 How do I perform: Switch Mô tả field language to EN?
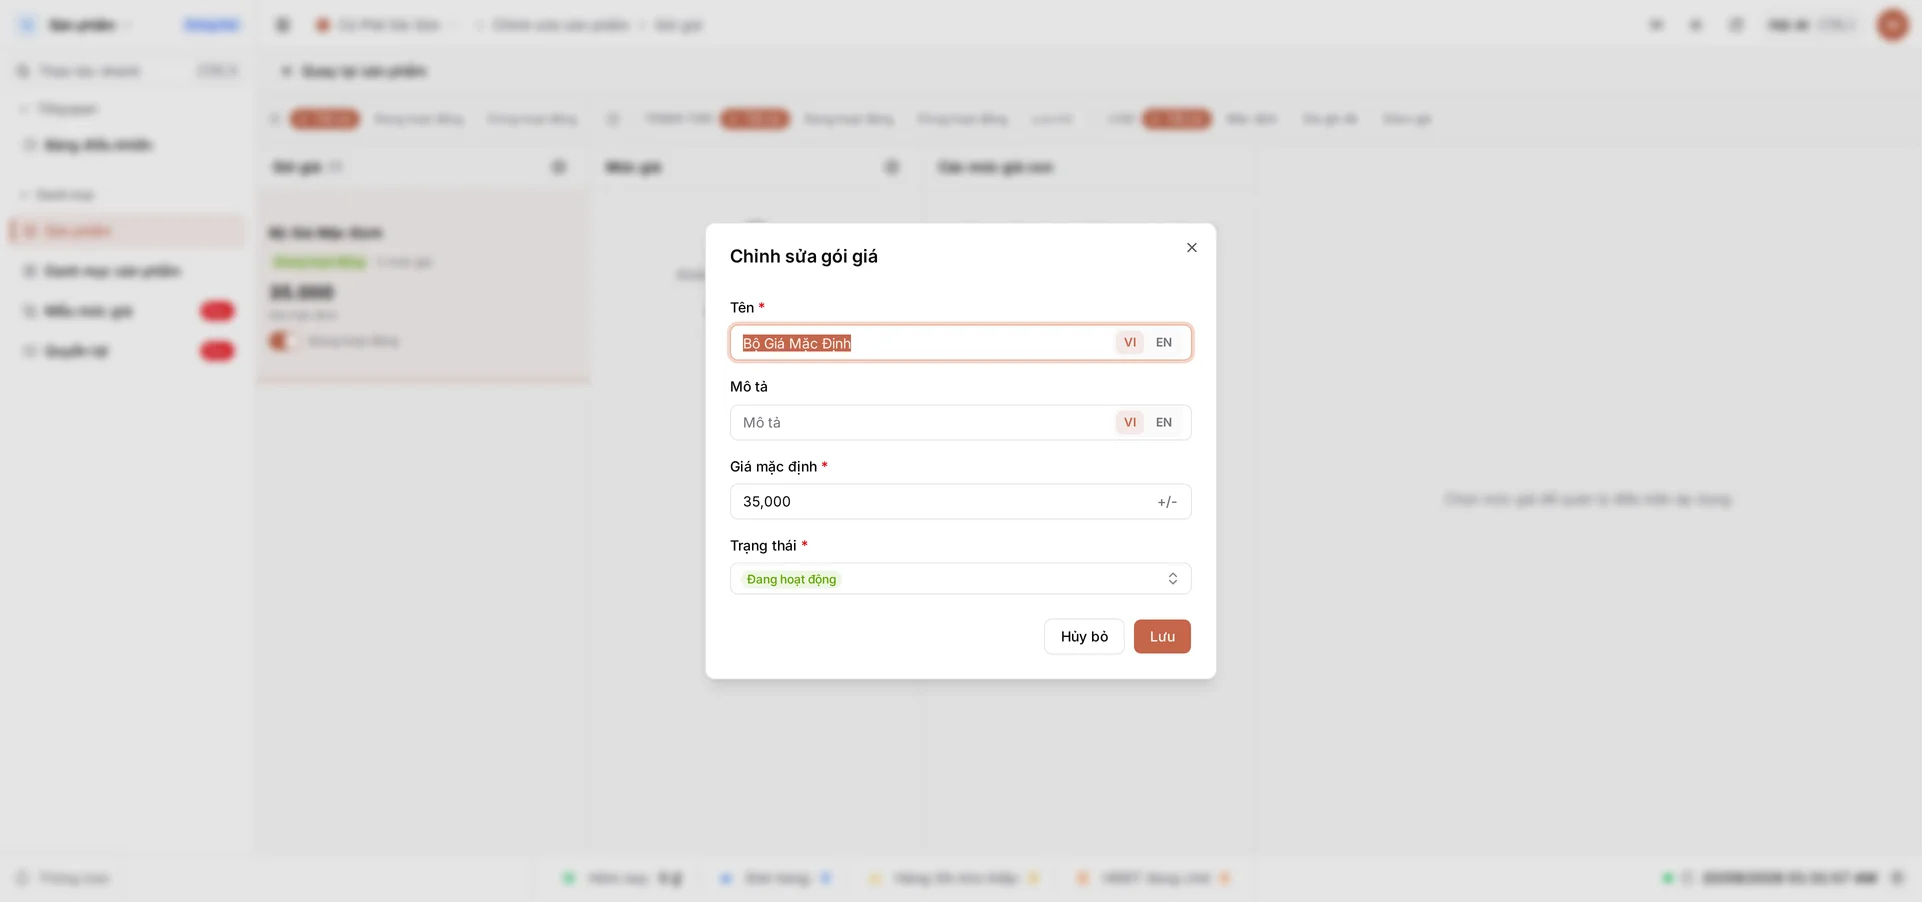1163,423
